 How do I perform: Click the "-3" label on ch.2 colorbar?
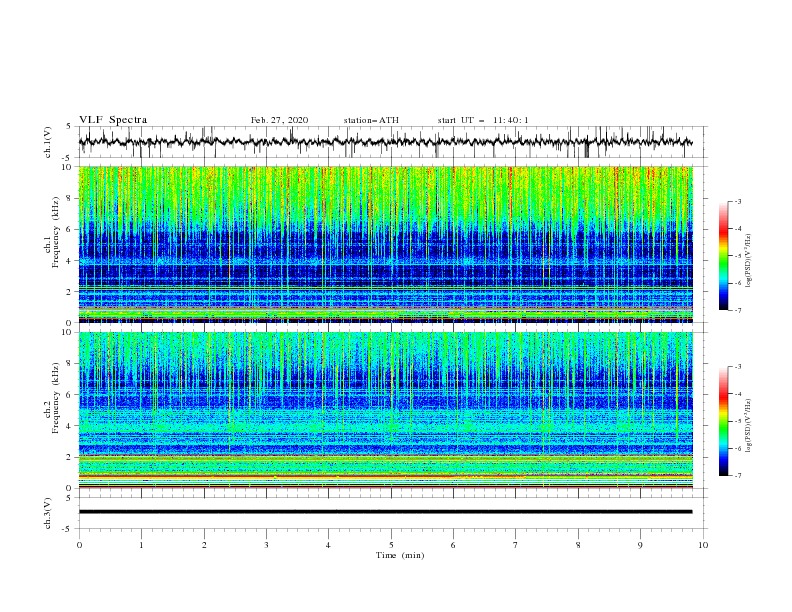(737, 367)
